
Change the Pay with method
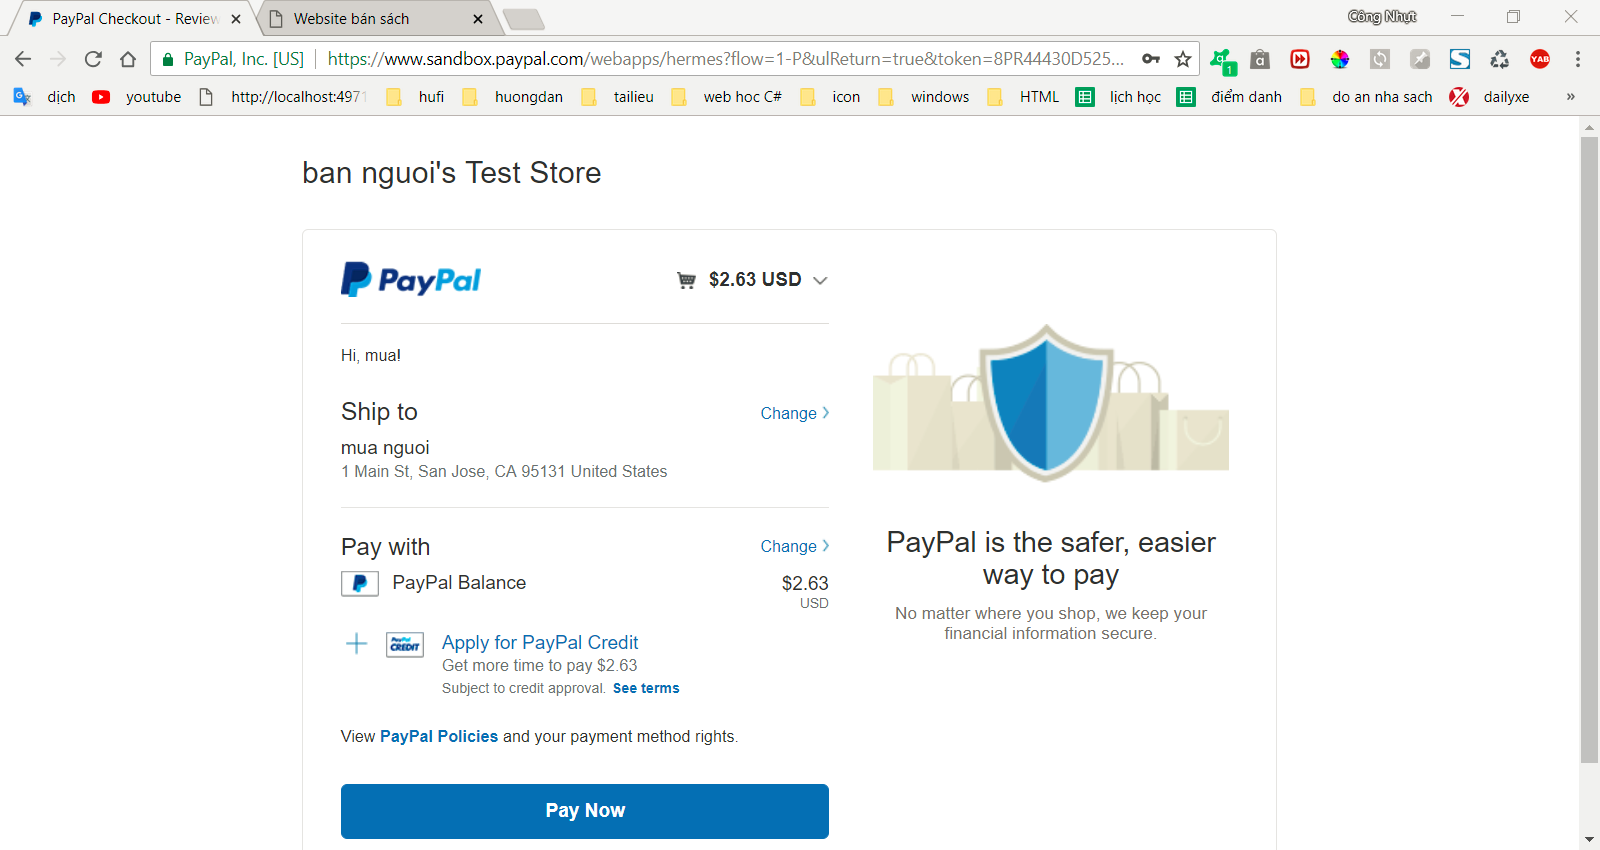(795, 546)
